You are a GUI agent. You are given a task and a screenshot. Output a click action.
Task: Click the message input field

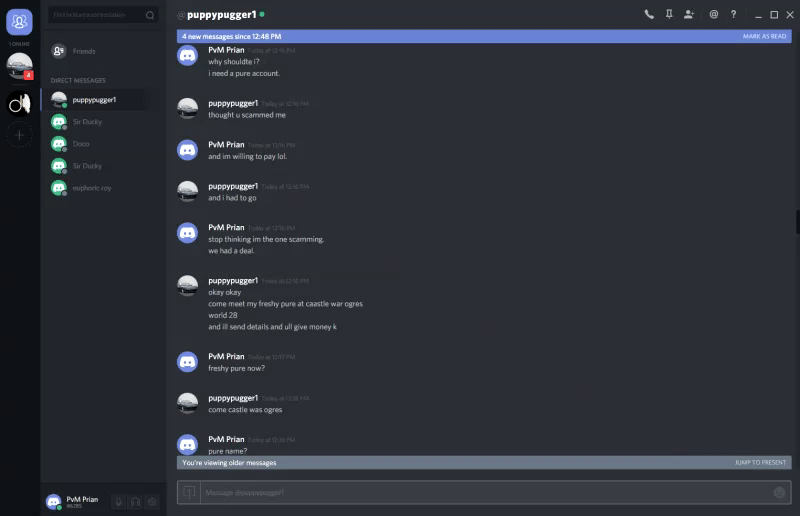click(x=487, y=492)
